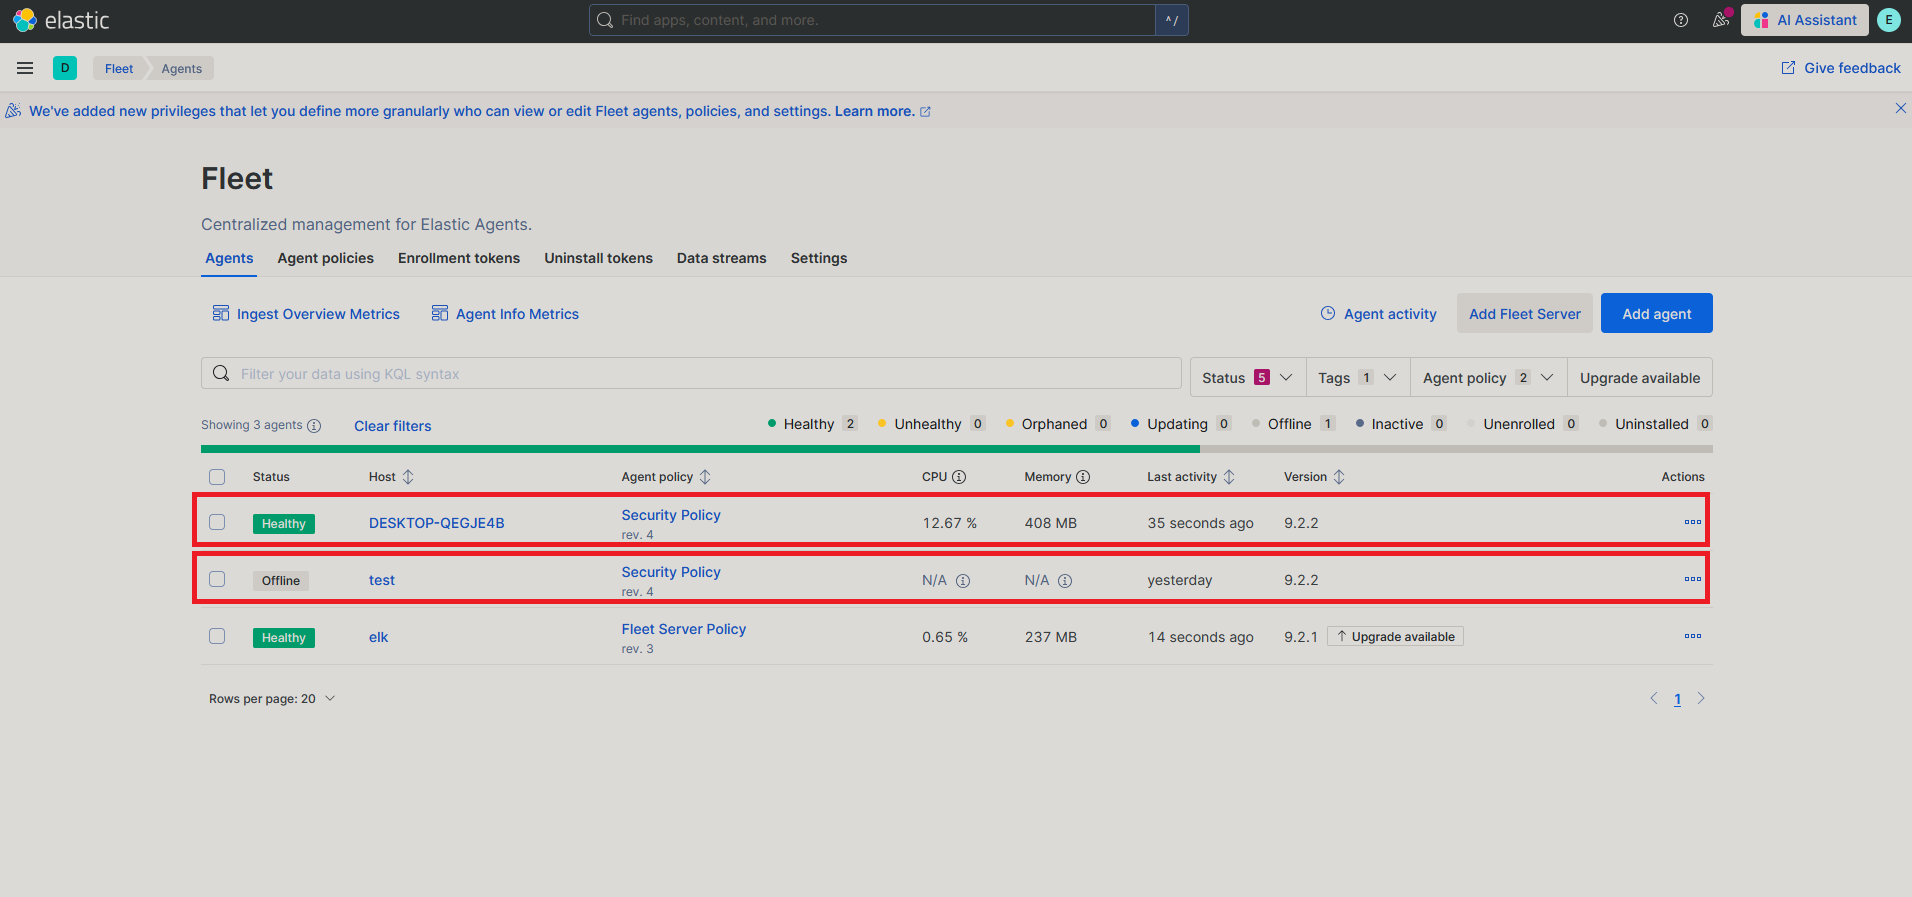Go to the previous page of agents

(x=1654, y=698)
